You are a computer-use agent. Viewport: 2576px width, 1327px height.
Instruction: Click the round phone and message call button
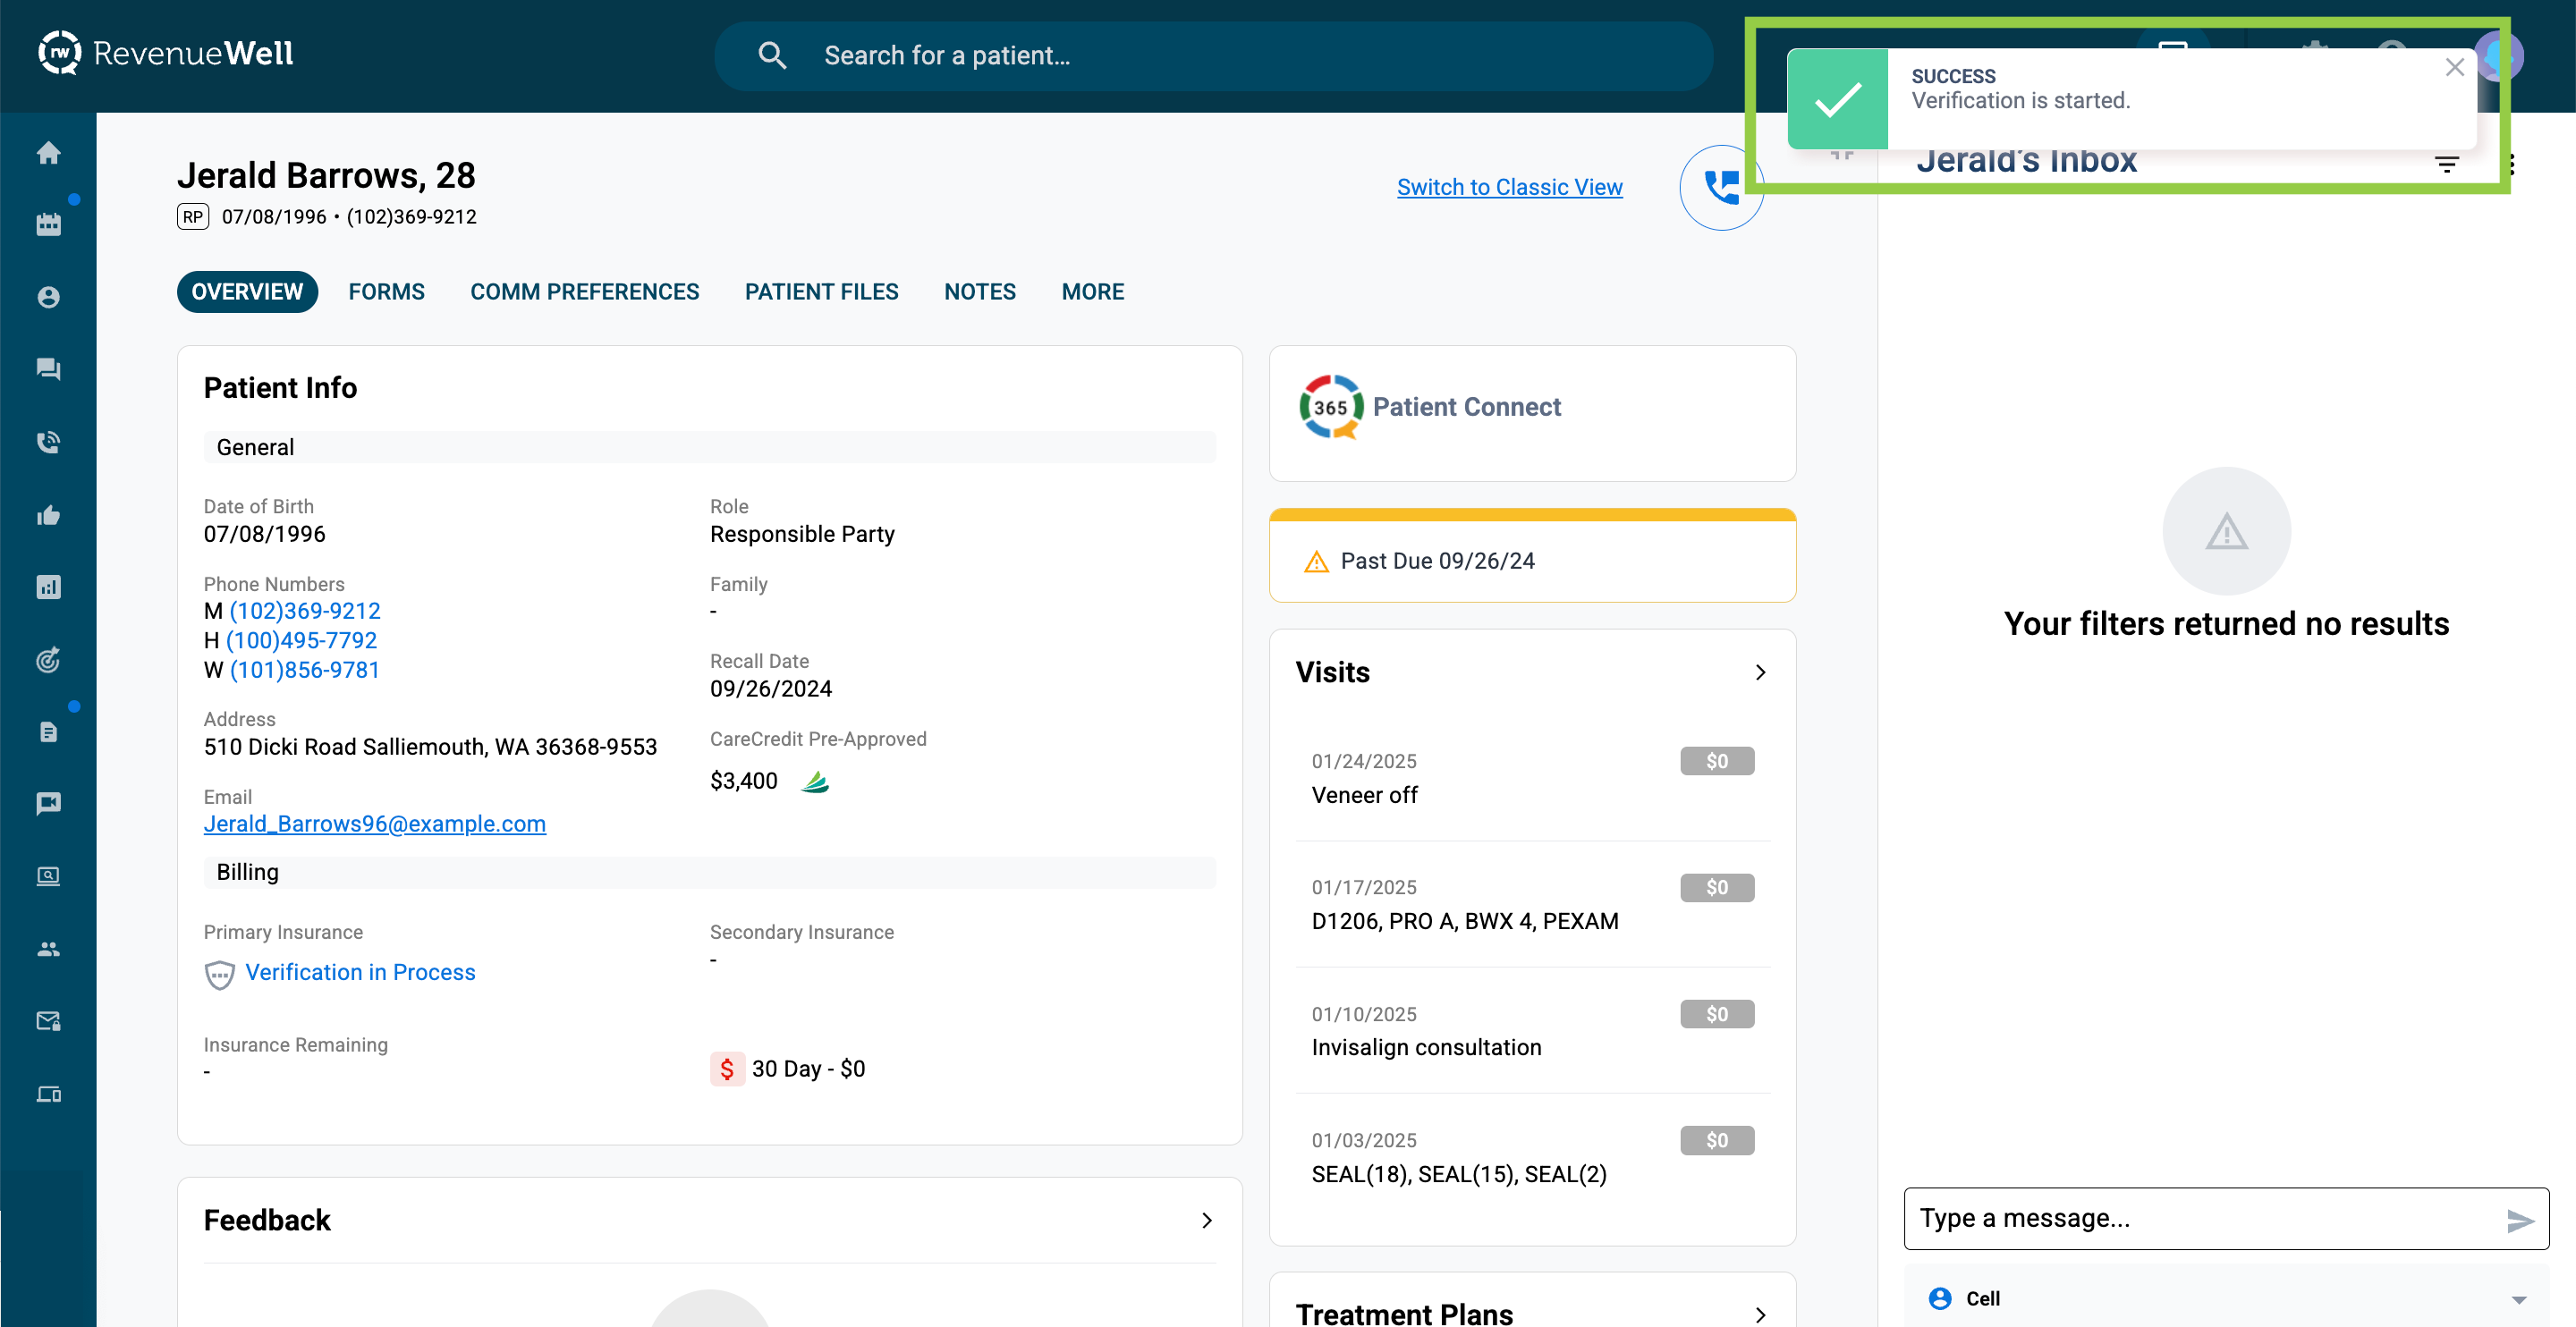pos(1721,188)
